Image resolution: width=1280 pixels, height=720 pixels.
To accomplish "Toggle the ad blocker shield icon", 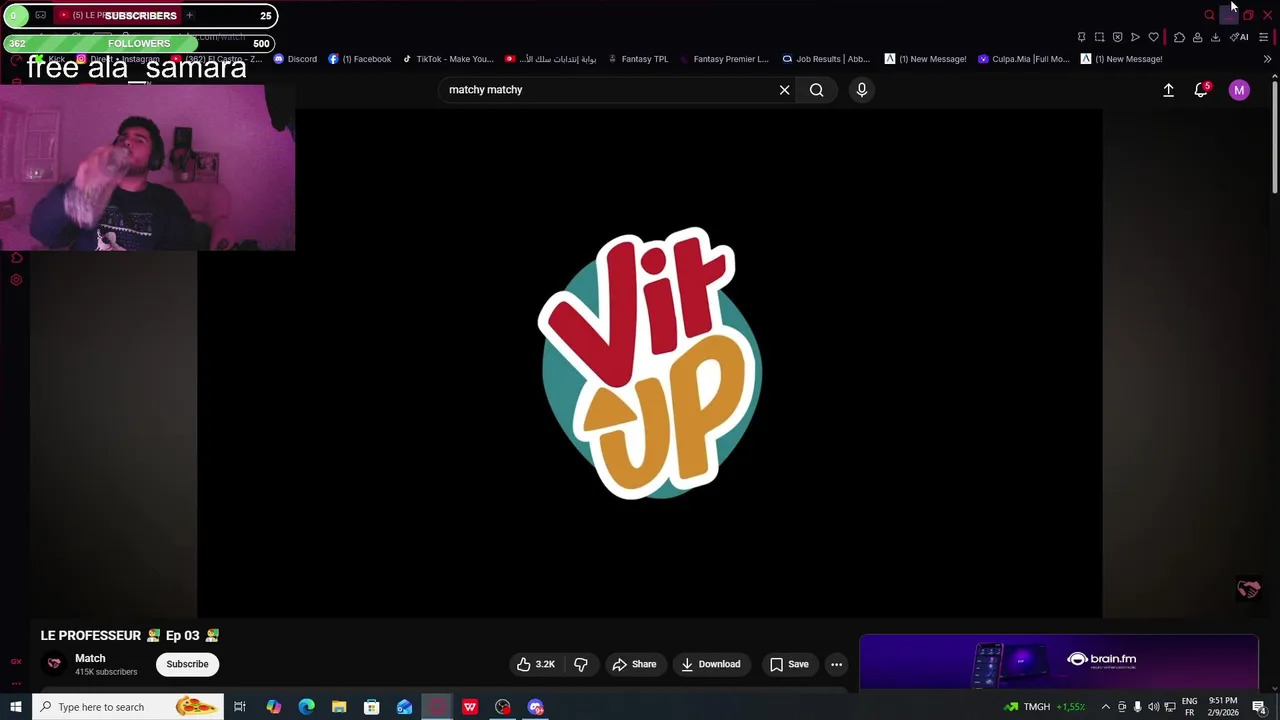I will point(1117,37).
